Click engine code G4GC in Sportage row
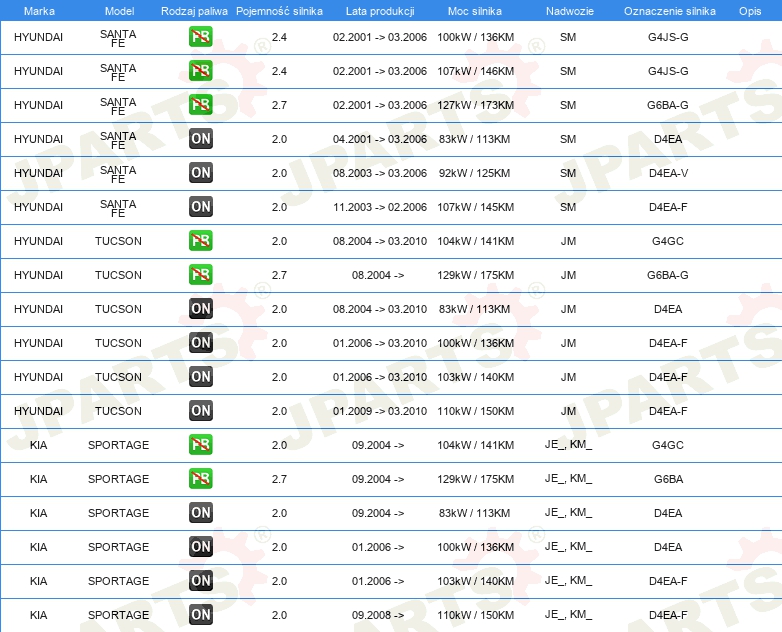This screenshot has height=632, width=782. pyautogui.click(x=668, y=445)
